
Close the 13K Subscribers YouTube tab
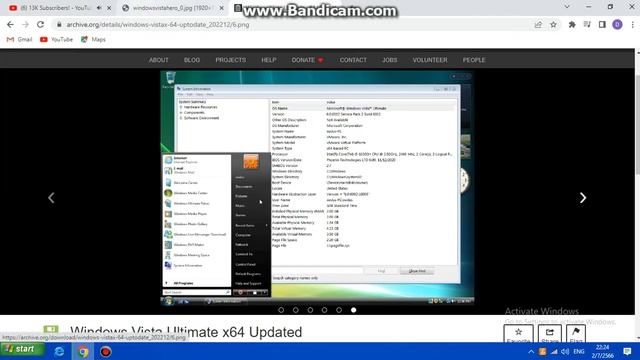pos(109,8)
